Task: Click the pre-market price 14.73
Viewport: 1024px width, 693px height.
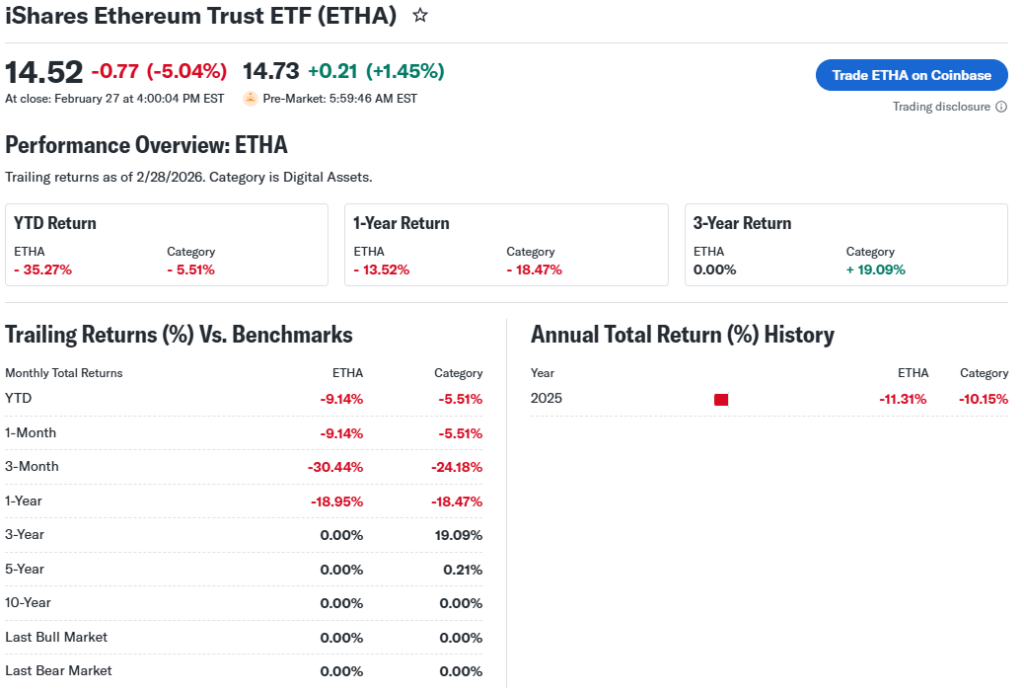Action: click(271, 72)
